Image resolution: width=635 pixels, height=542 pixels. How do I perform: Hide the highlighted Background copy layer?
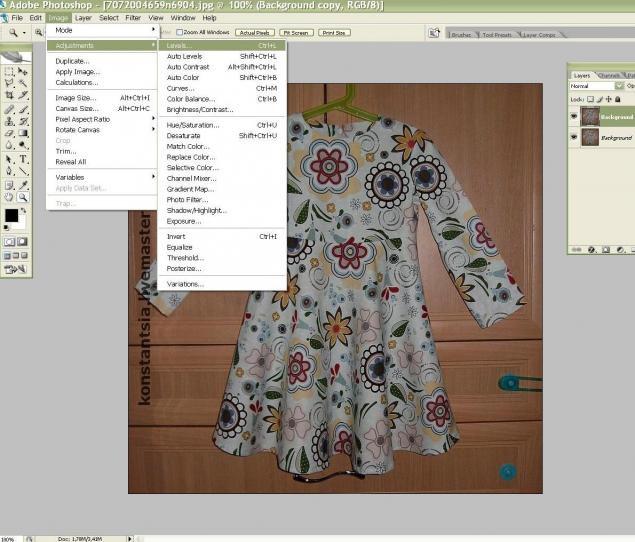pyautogui.click(x=574, y=117)
